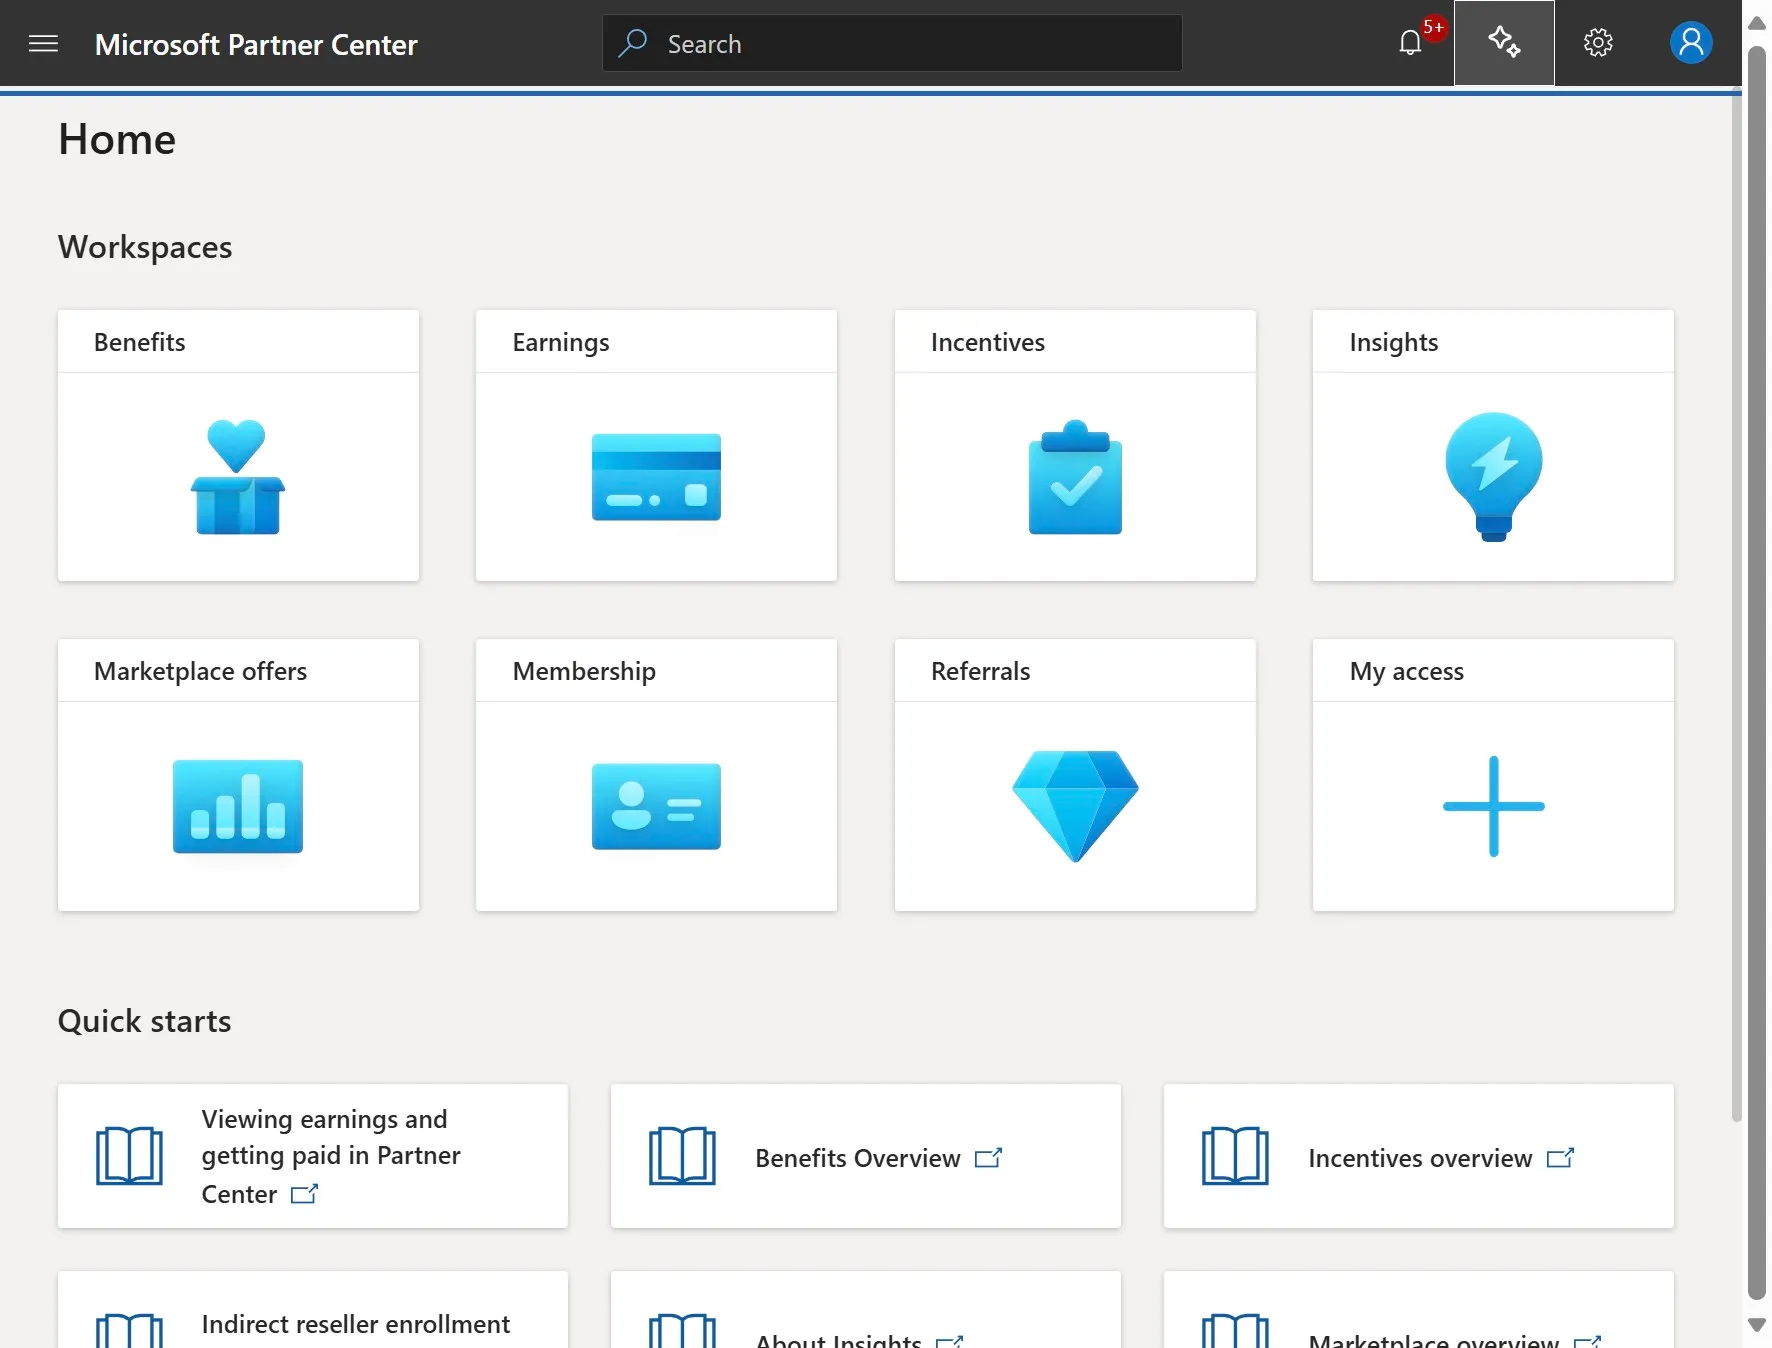Screen dimensions: 1772x1348
Task: Click external link icon after Incentives overview
Action: (1560, 1158)
